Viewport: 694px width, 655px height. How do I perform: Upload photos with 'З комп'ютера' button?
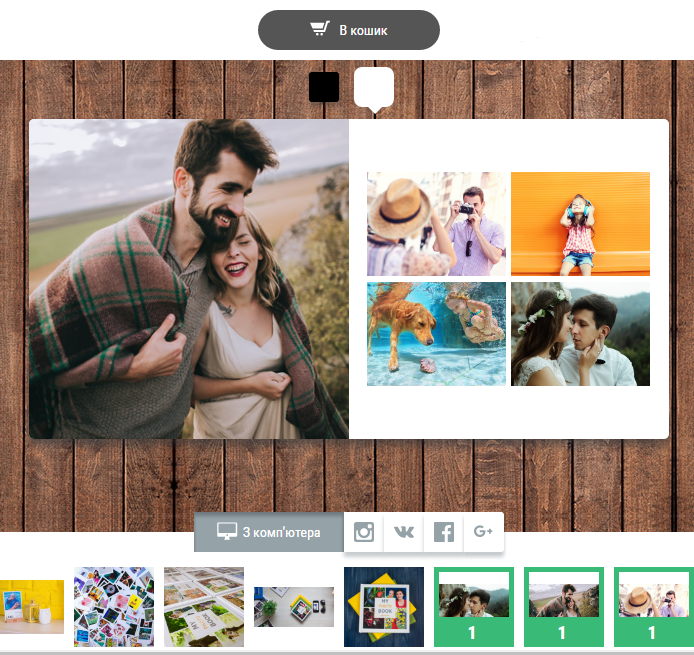point(269,532)
